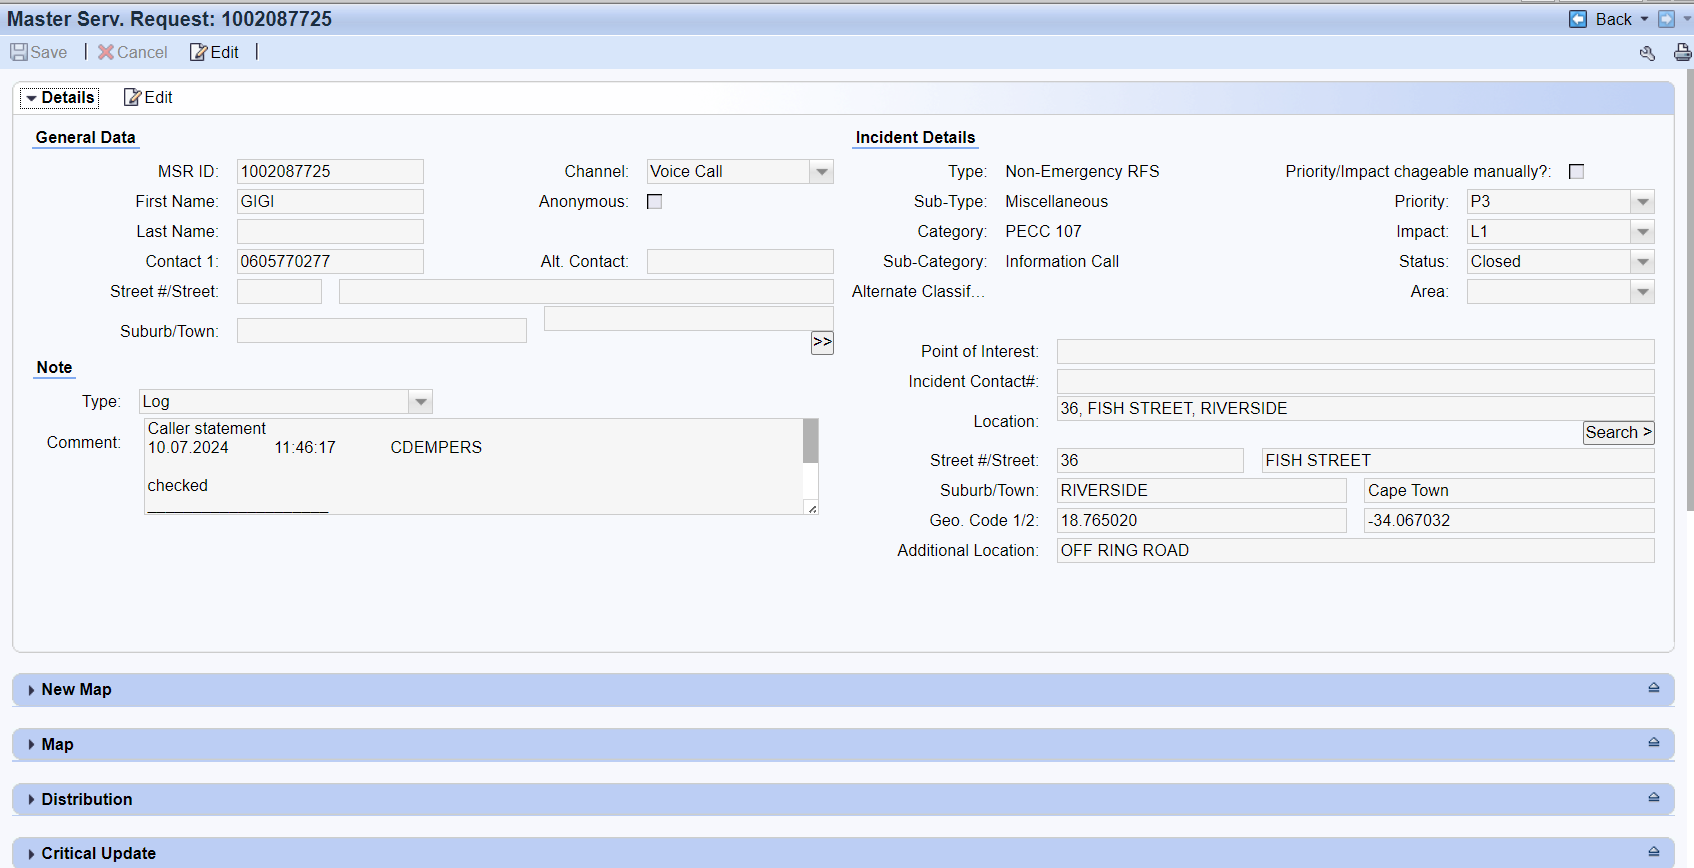This screenshot has width=1694, height=868.
Task: Click the Distribution panel right-side icon
Action: [x=1654, y=798]
